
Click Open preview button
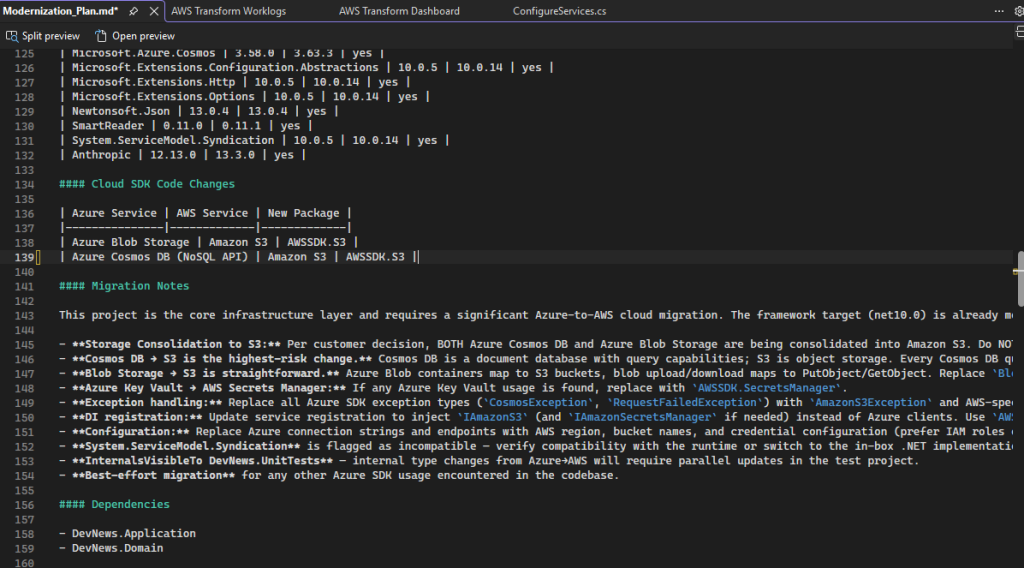point(135,36)
